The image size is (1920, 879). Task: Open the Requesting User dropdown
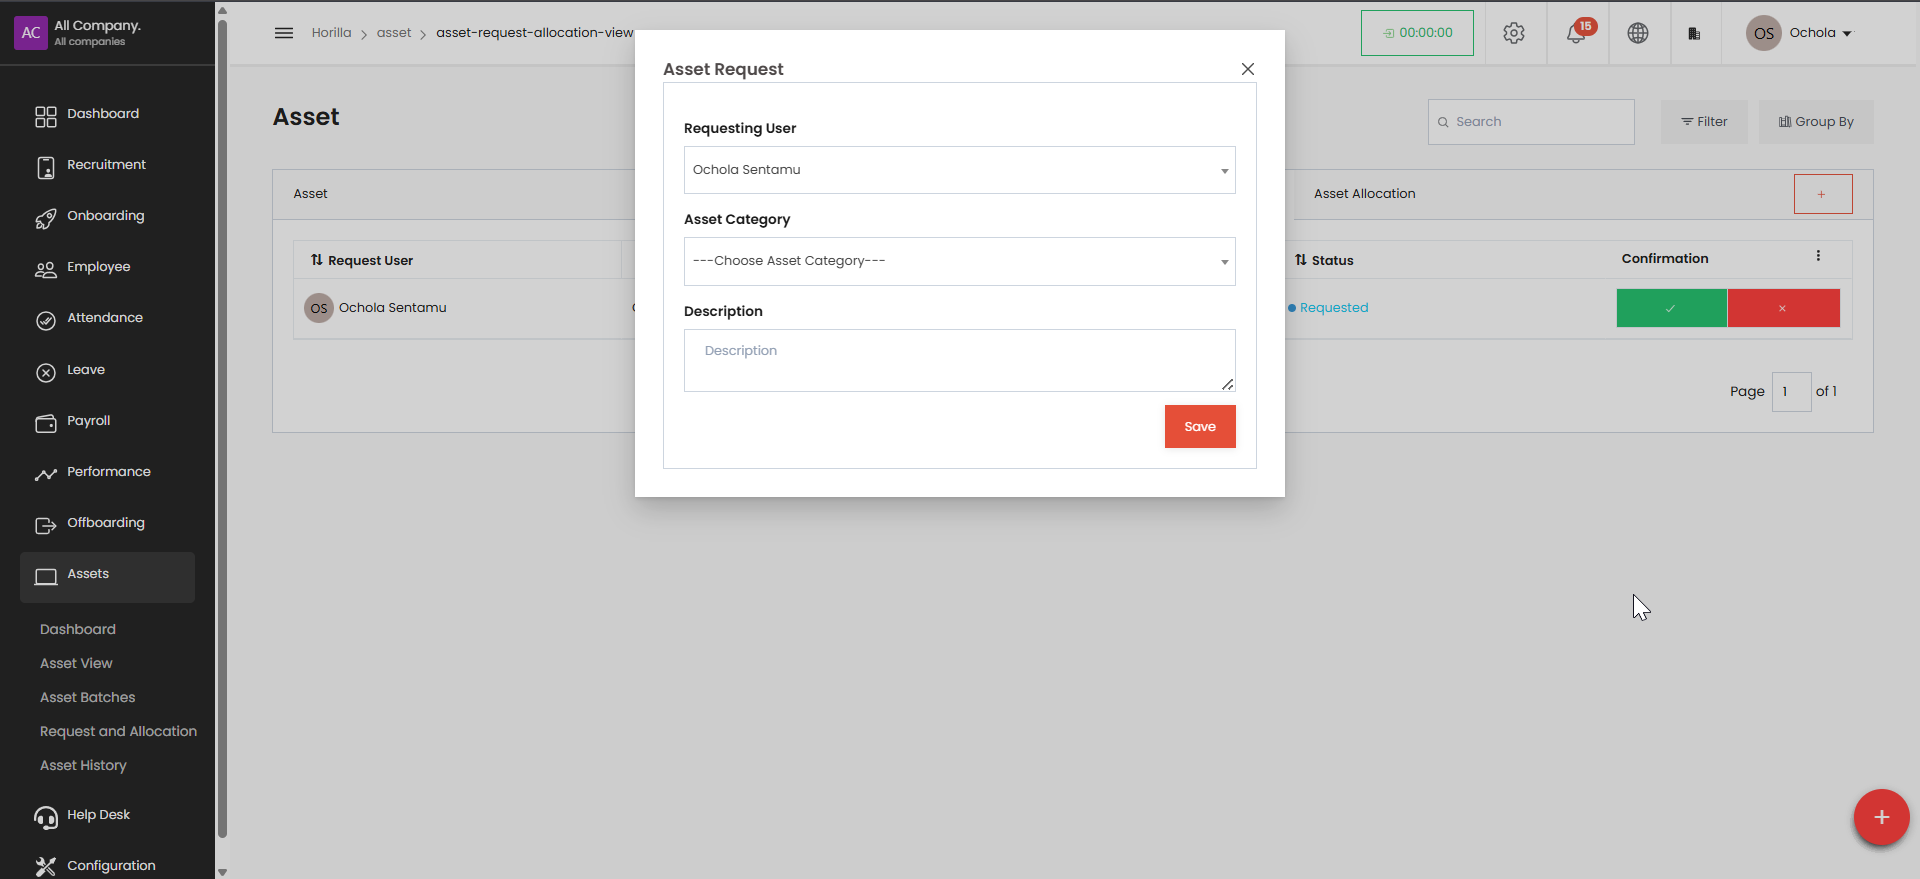point(959,170)
